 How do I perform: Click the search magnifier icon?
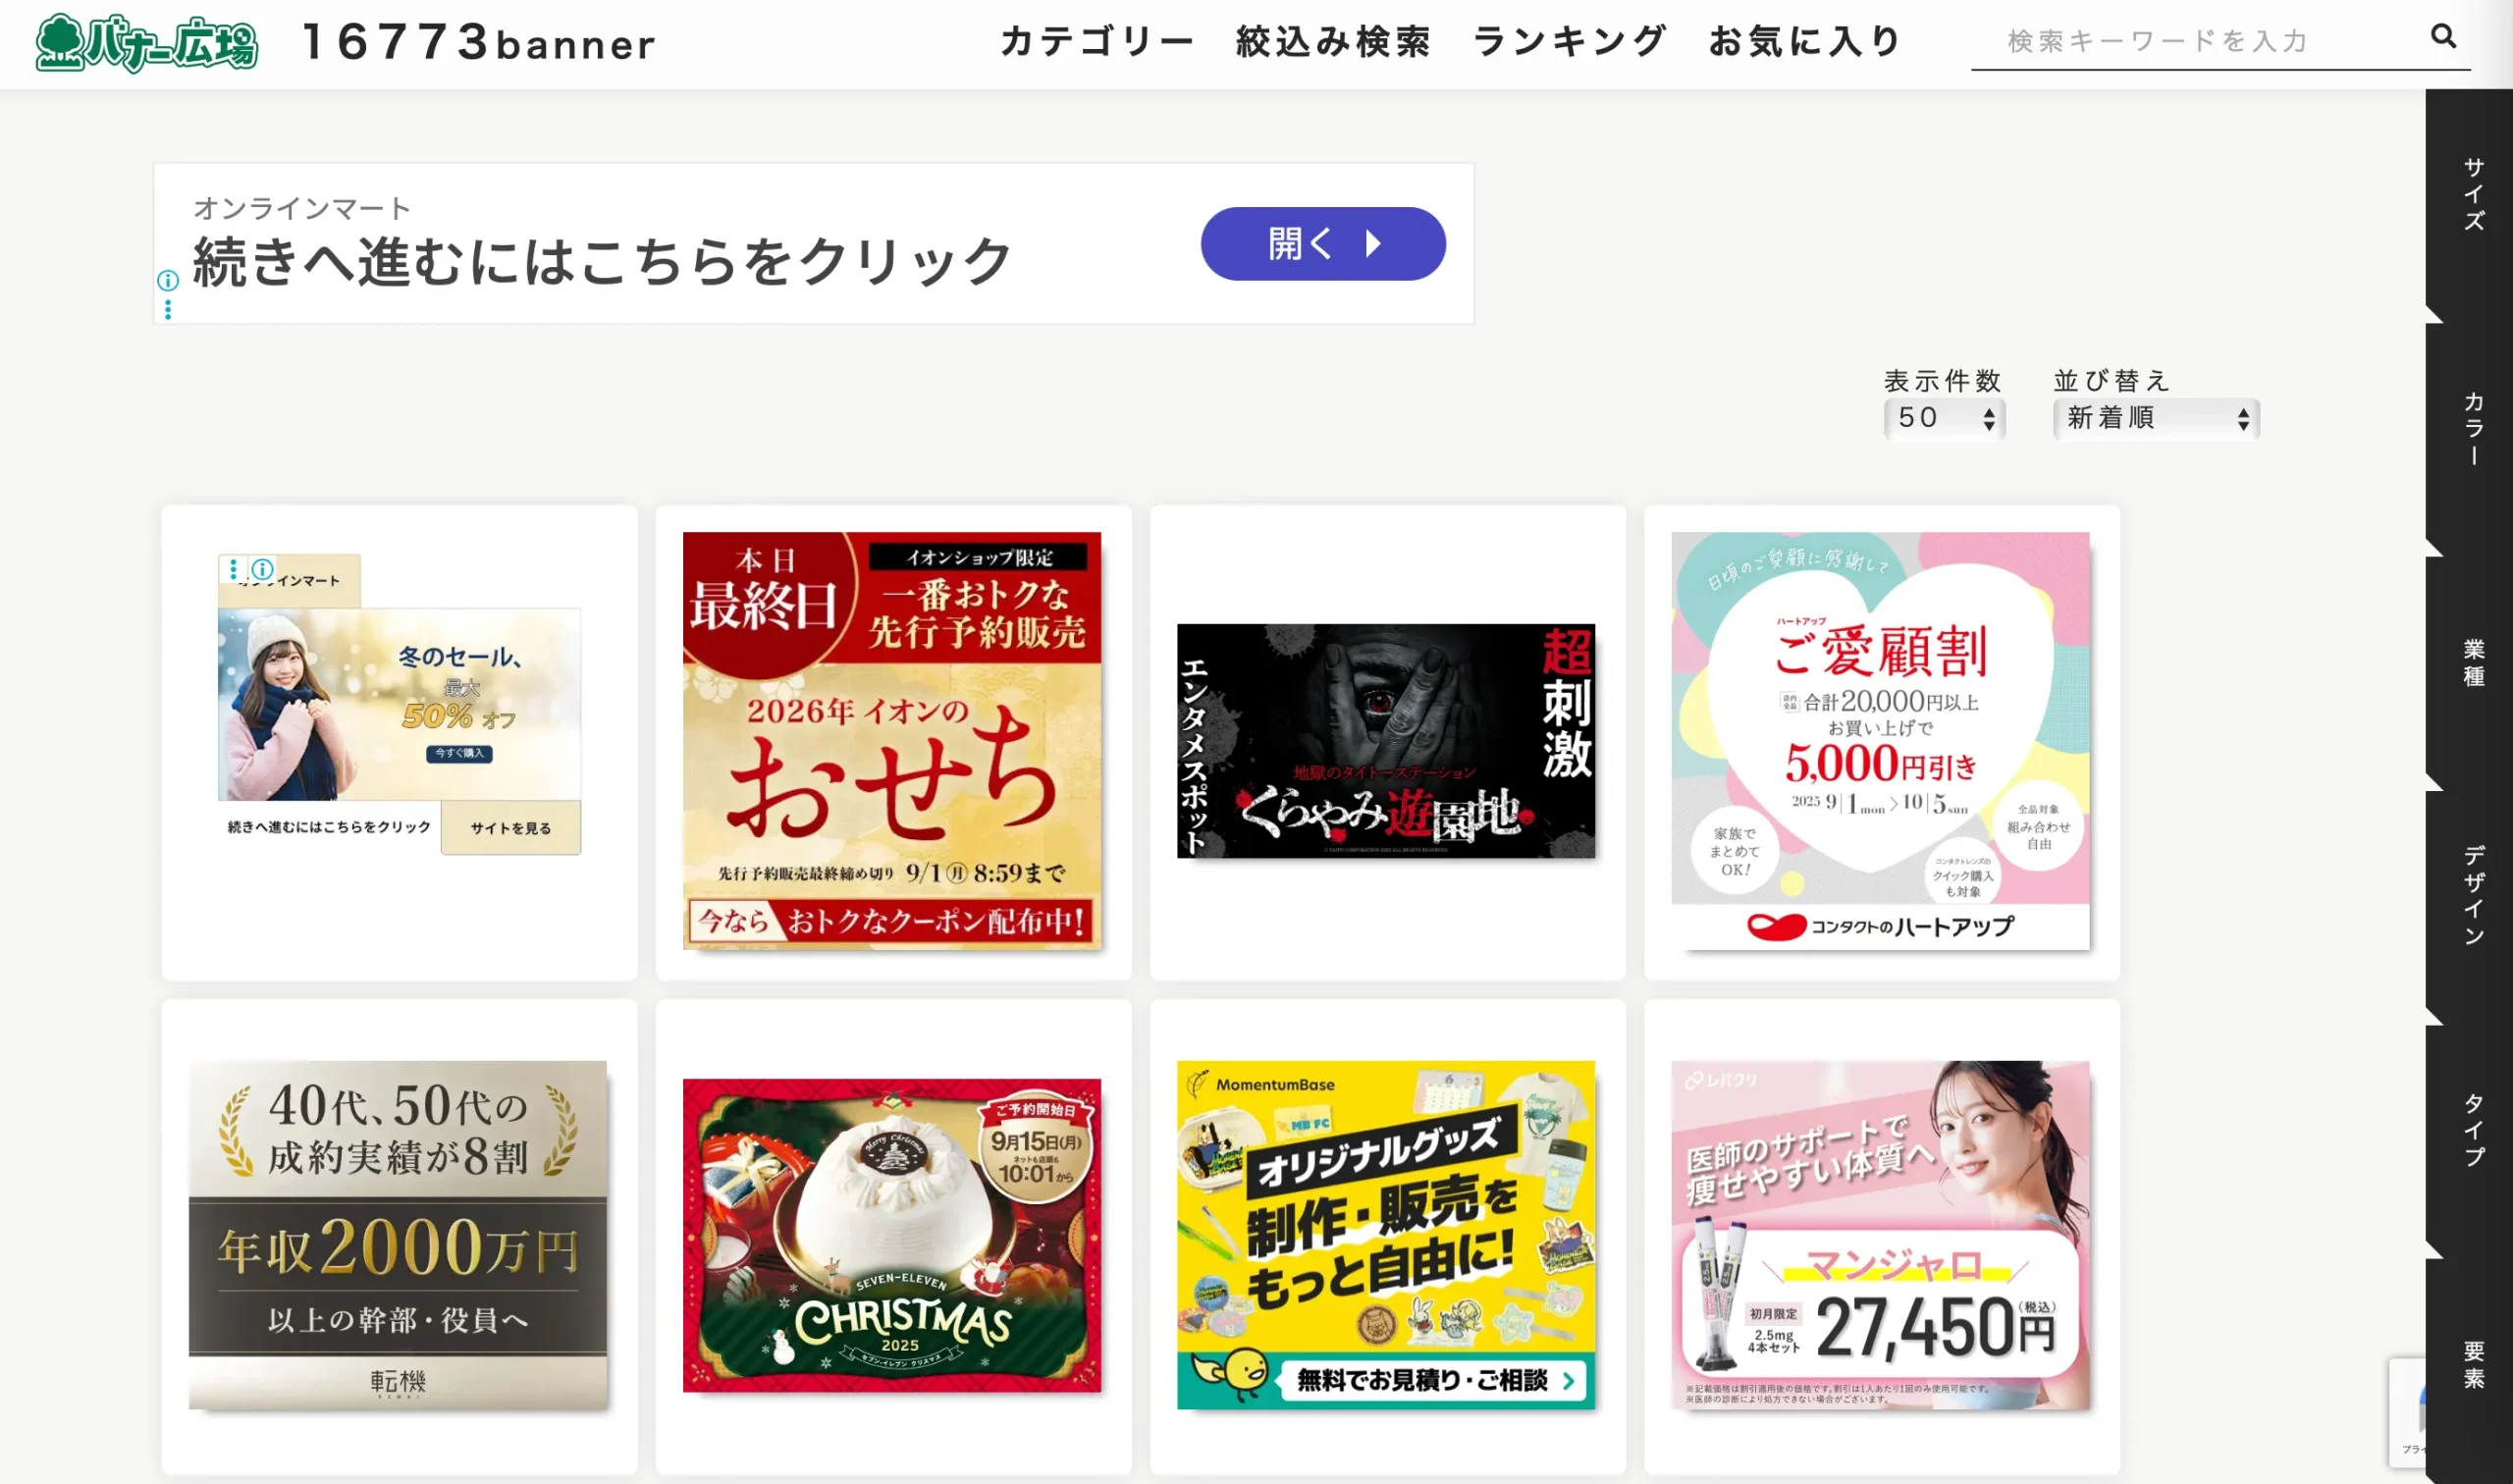[2443, 37]
